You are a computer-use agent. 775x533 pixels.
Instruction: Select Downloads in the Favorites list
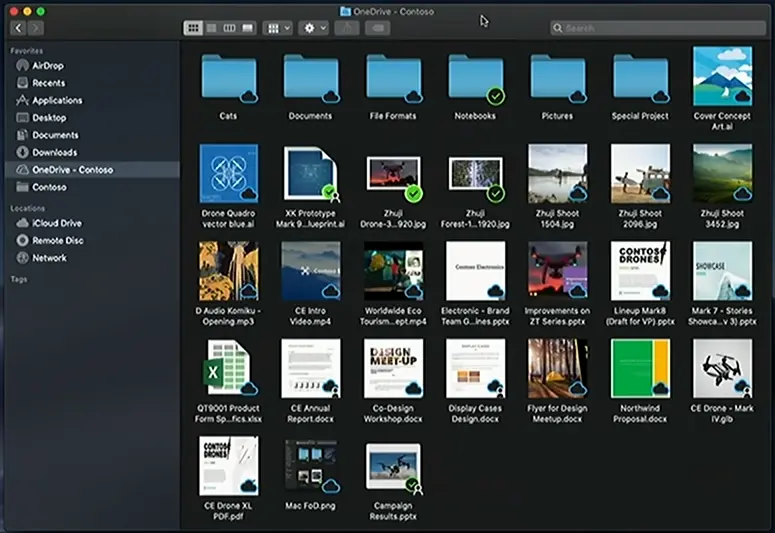pos(54,152)
